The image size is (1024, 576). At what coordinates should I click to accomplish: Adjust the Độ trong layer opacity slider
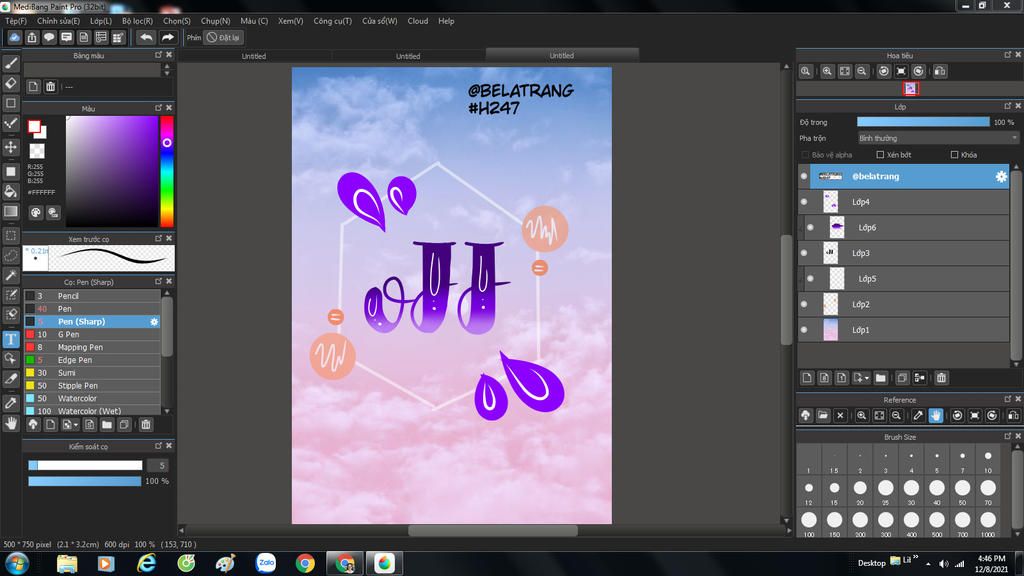tap(923, 122)
